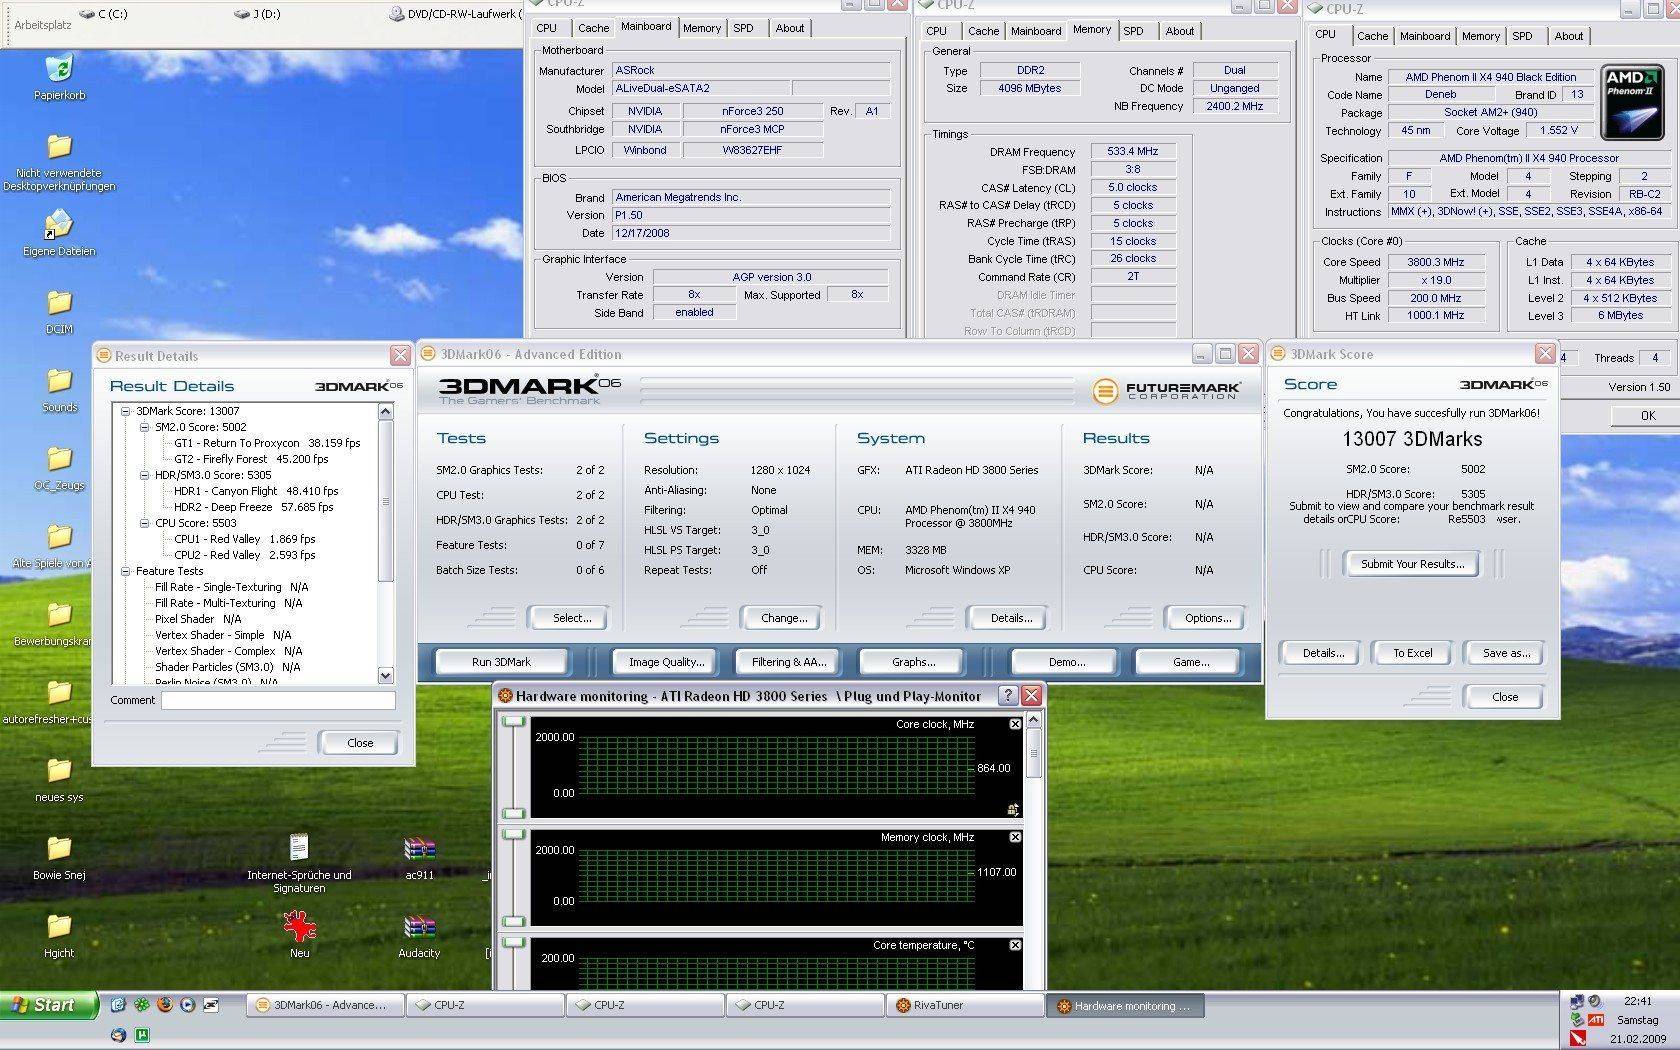Click OK in the CPU-Z window
This screenshot has height=1050, width=1680.
tap(1647, 416)
